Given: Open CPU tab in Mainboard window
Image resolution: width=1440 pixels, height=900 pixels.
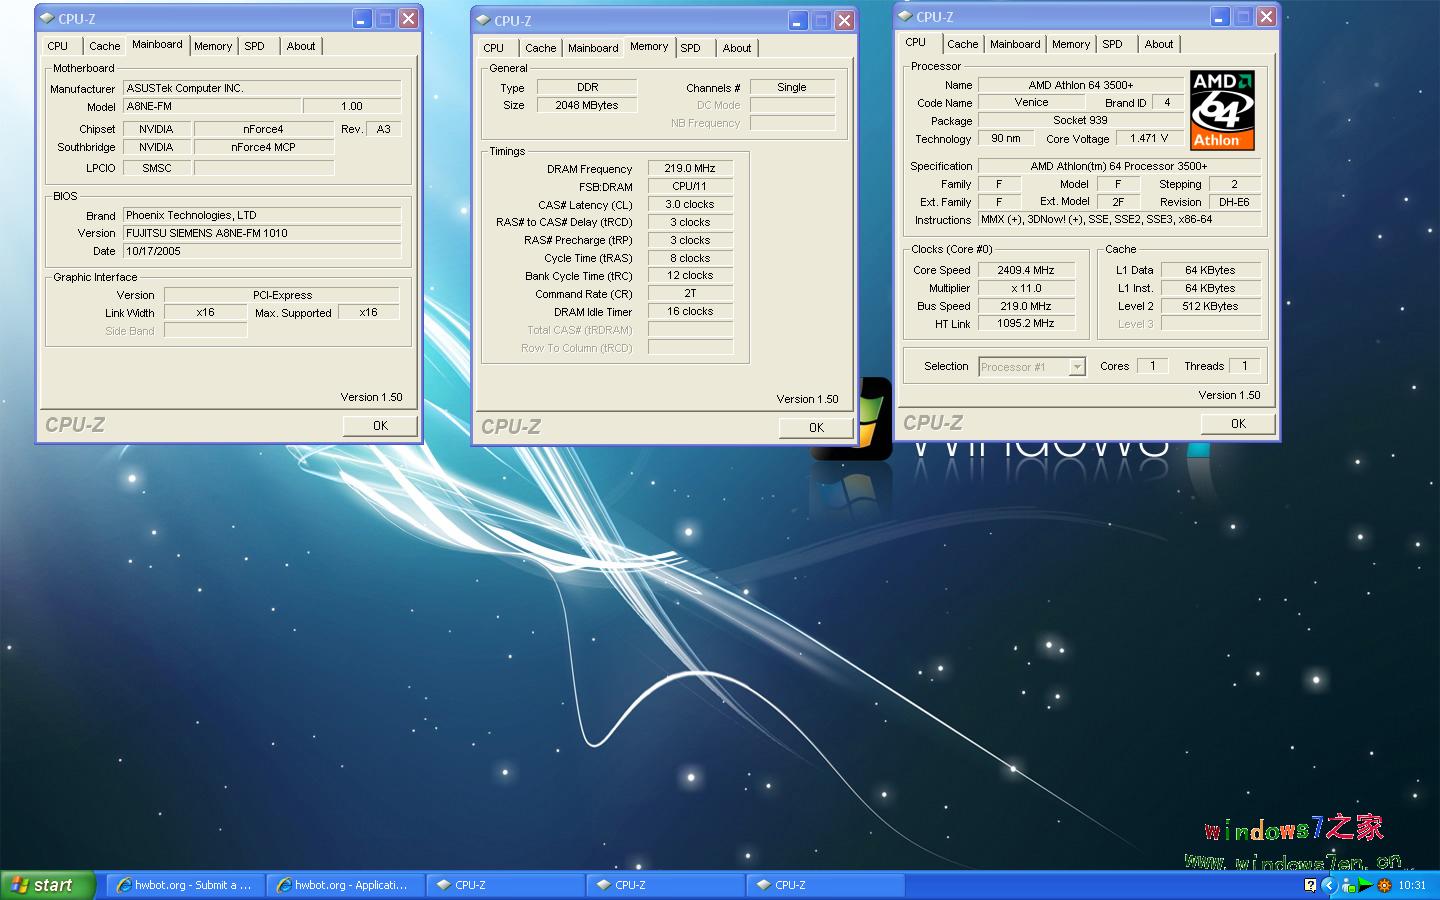Looking at the screenshot, I should [x=58, y=46].
